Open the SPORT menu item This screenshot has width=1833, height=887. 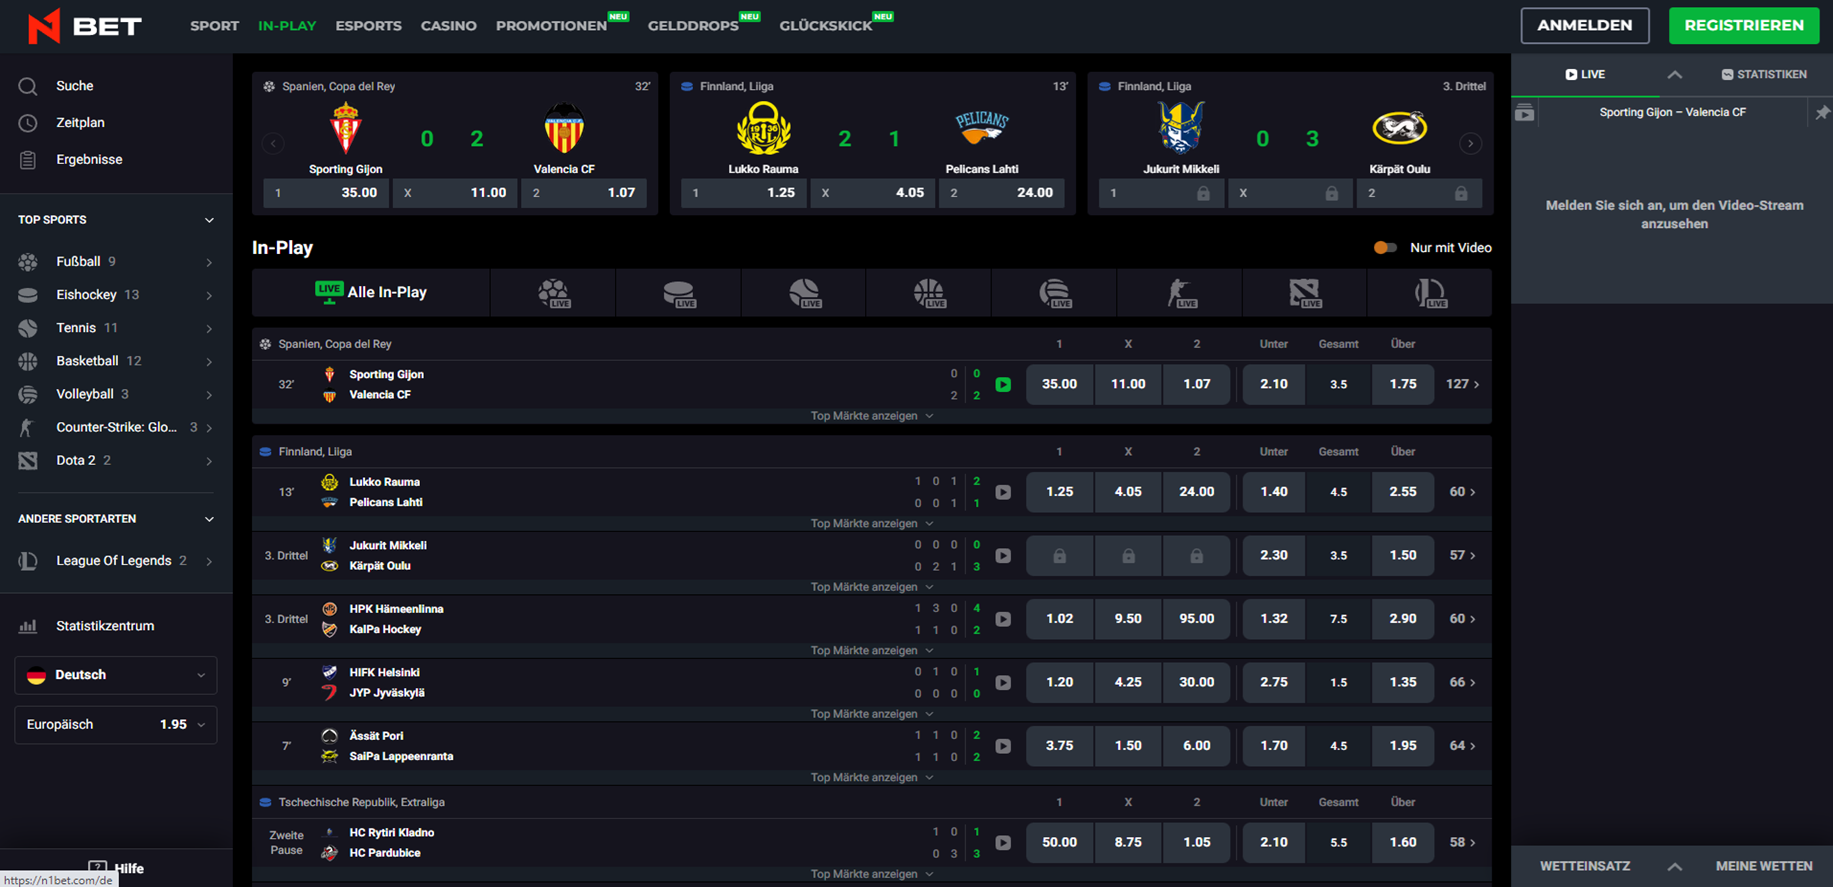pos(214,26)
